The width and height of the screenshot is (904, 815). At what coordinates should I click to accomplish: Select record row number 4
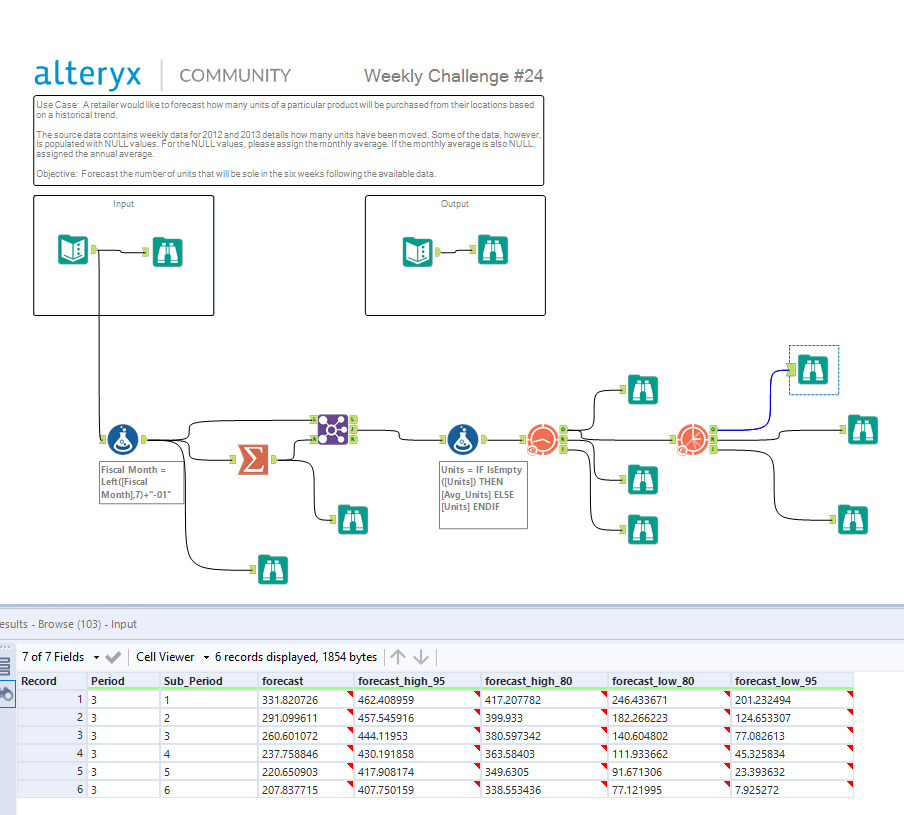[x=52, y=754]
